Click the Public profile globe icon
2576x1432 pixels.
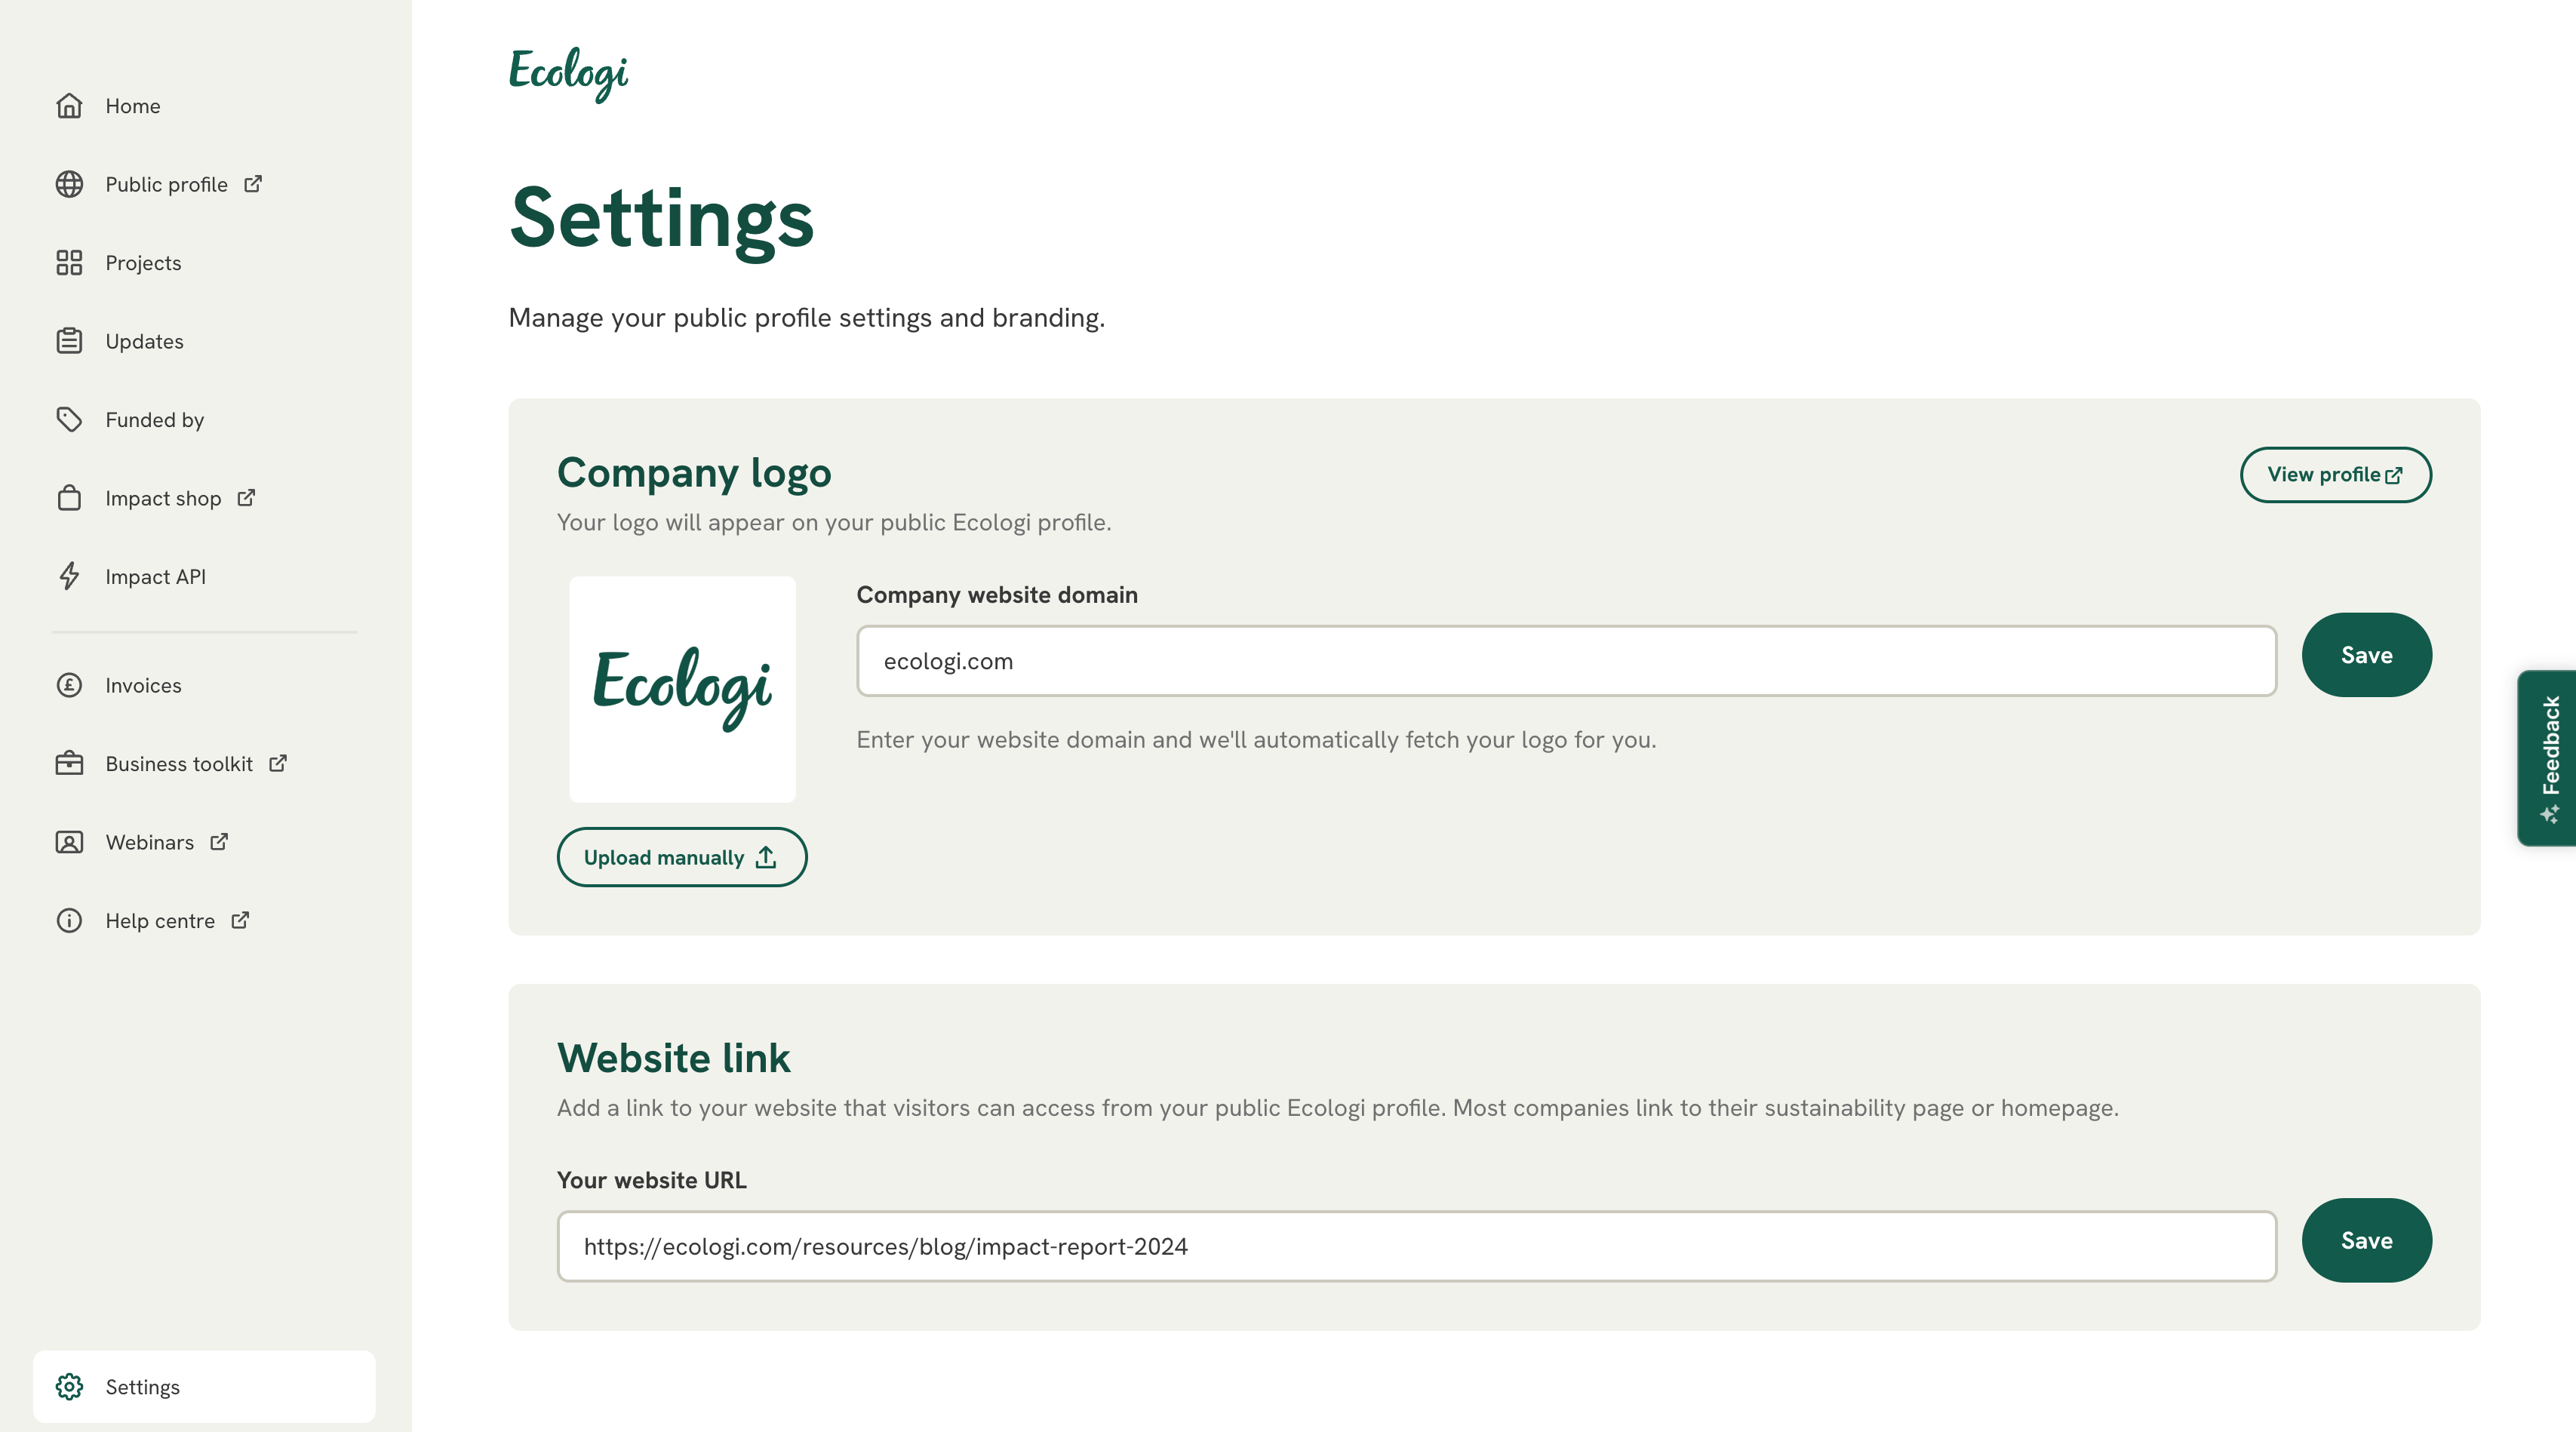[69, 184]
